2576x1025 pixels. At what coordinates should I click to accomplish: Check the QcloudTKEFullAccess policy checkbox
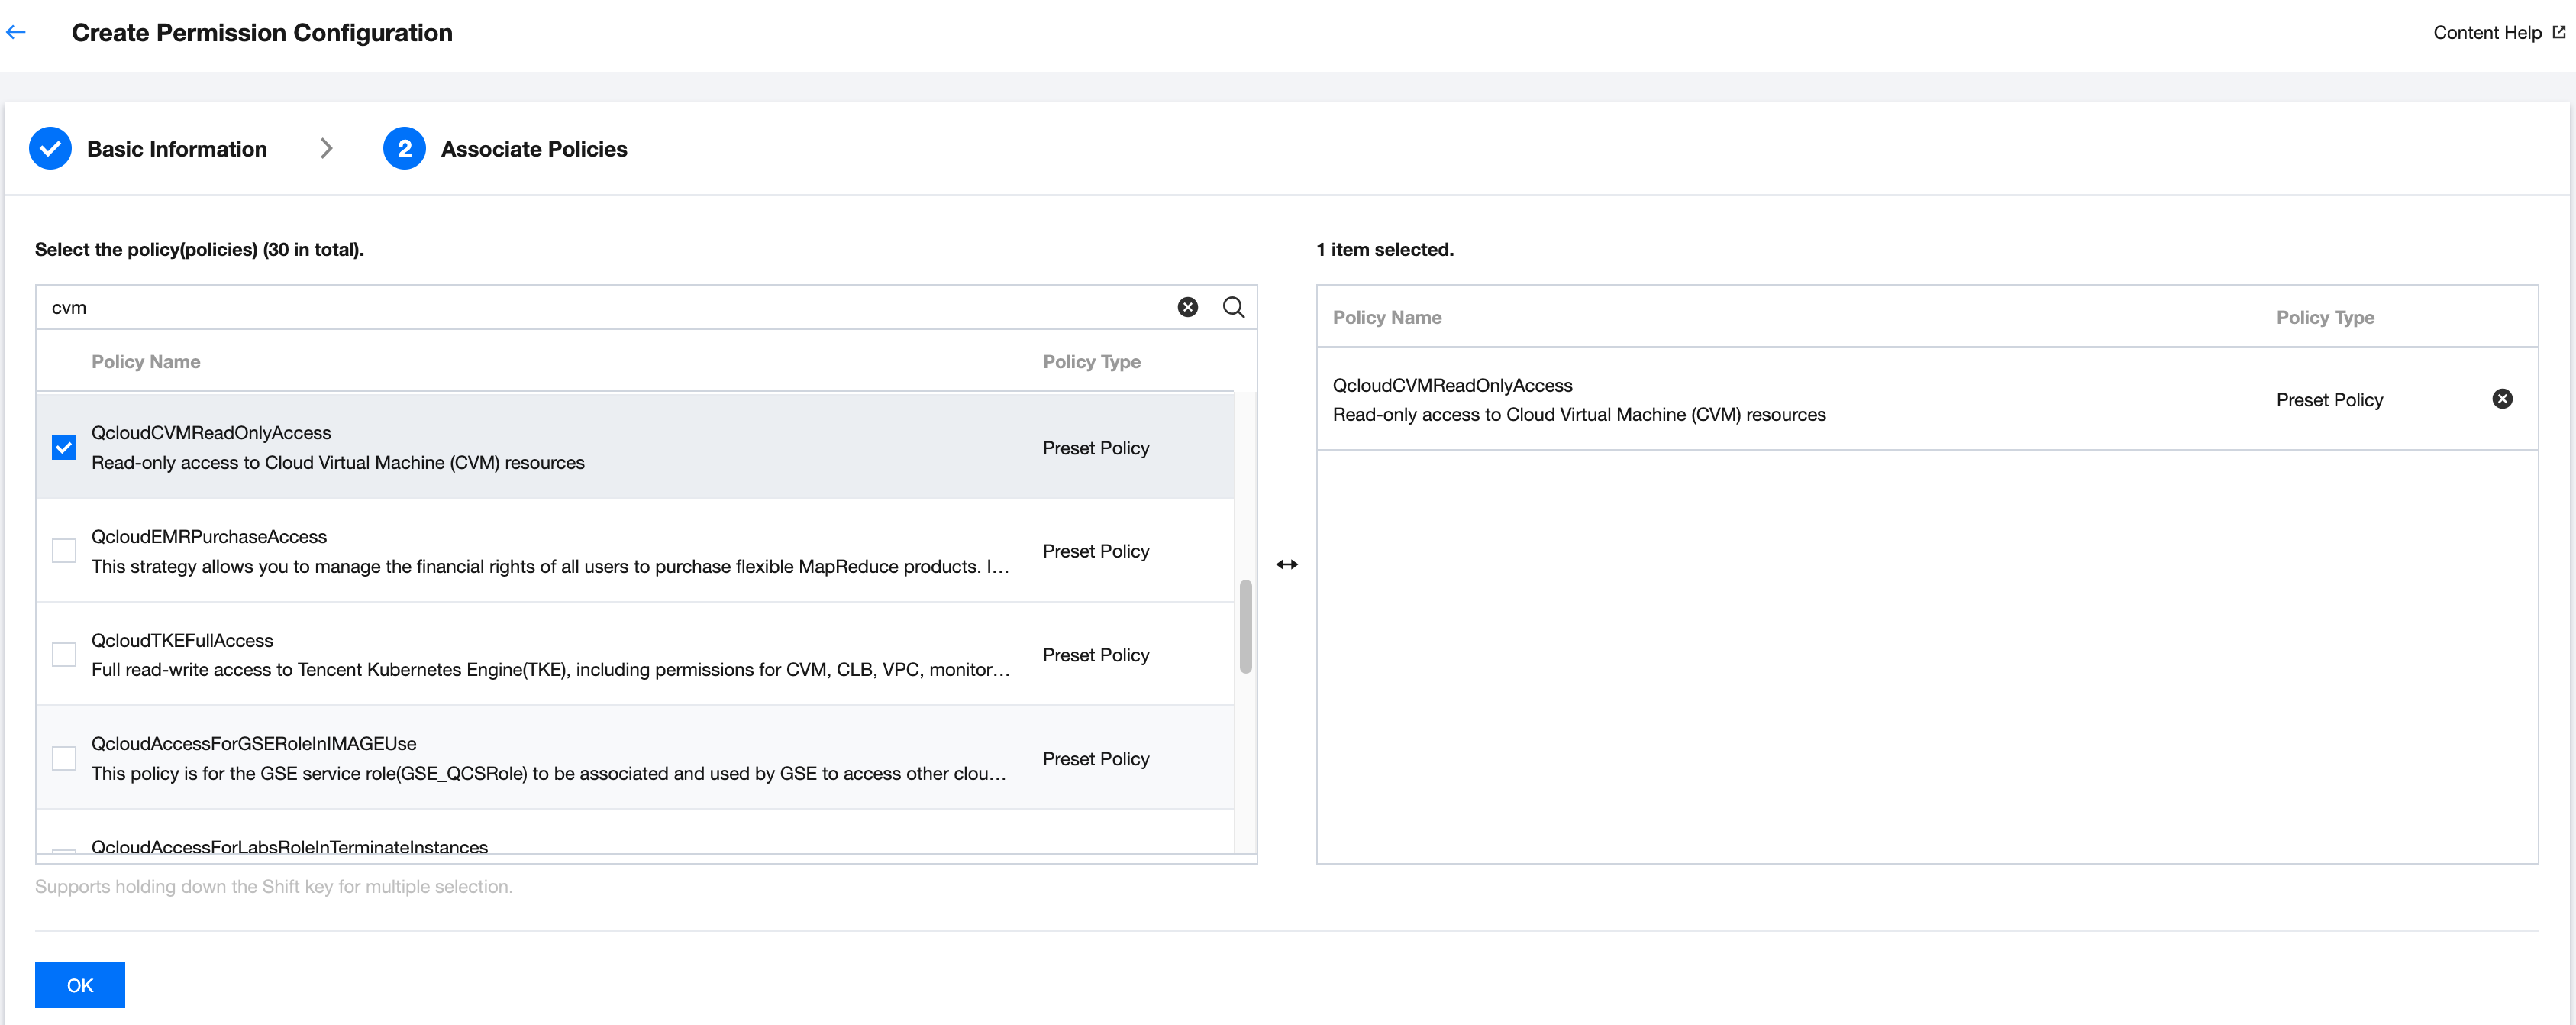pyautogui.click(x=64, y=655)
